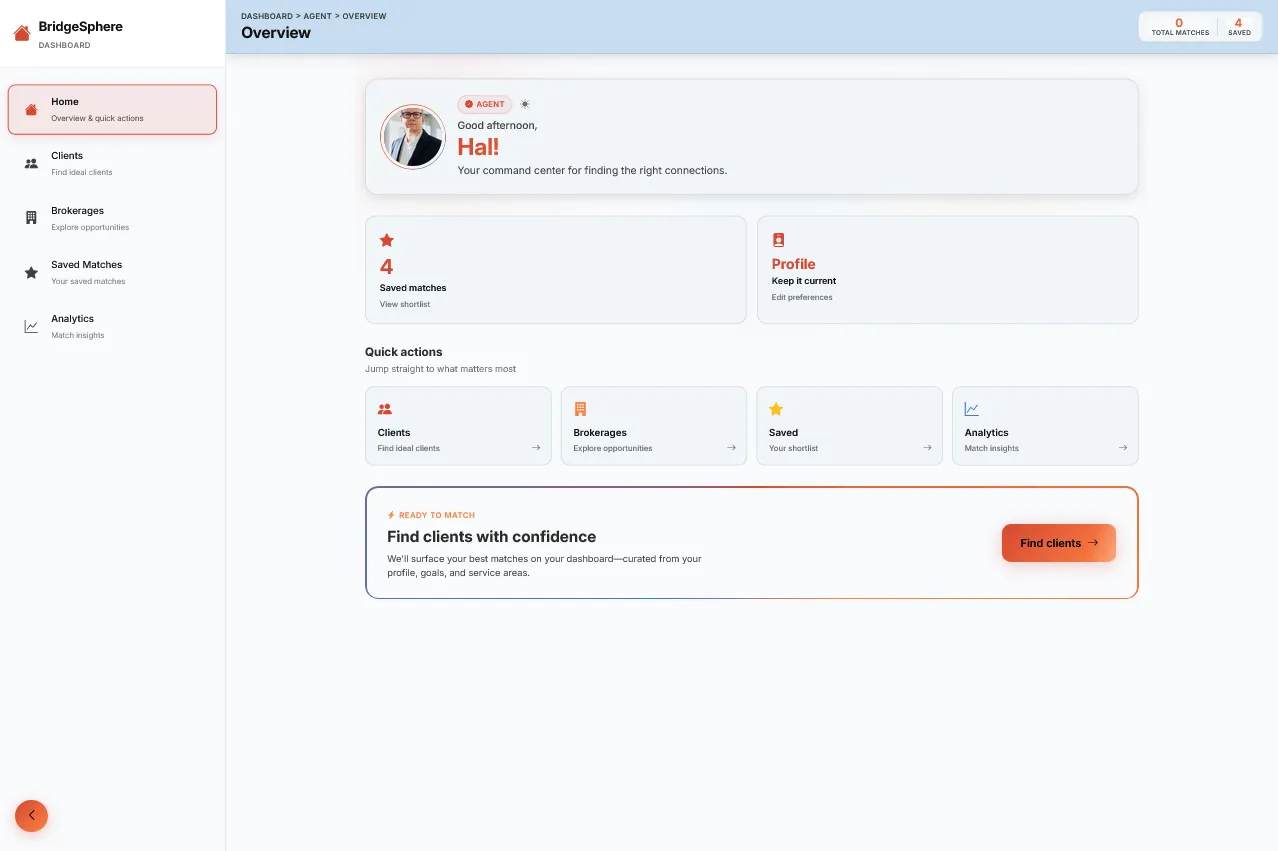Click the red star icon on the Saved matches card
The image size is (1278, 851).
coord(387,240)
